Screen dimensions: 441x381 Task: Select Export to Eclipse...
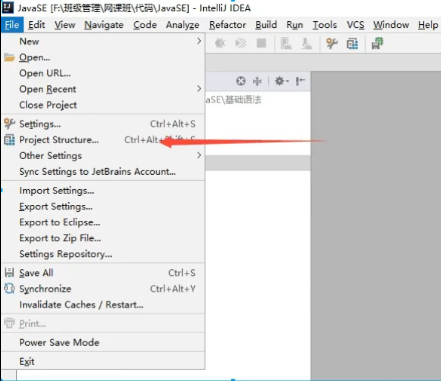coord(103,222)
